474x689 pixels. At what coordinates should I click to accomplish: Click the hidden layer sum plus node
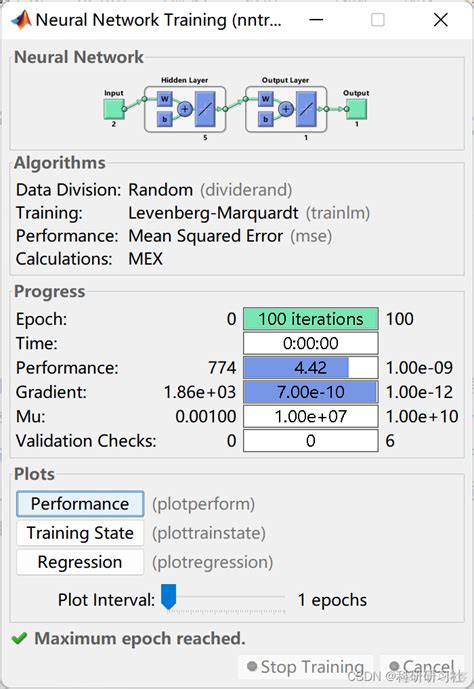185,109
